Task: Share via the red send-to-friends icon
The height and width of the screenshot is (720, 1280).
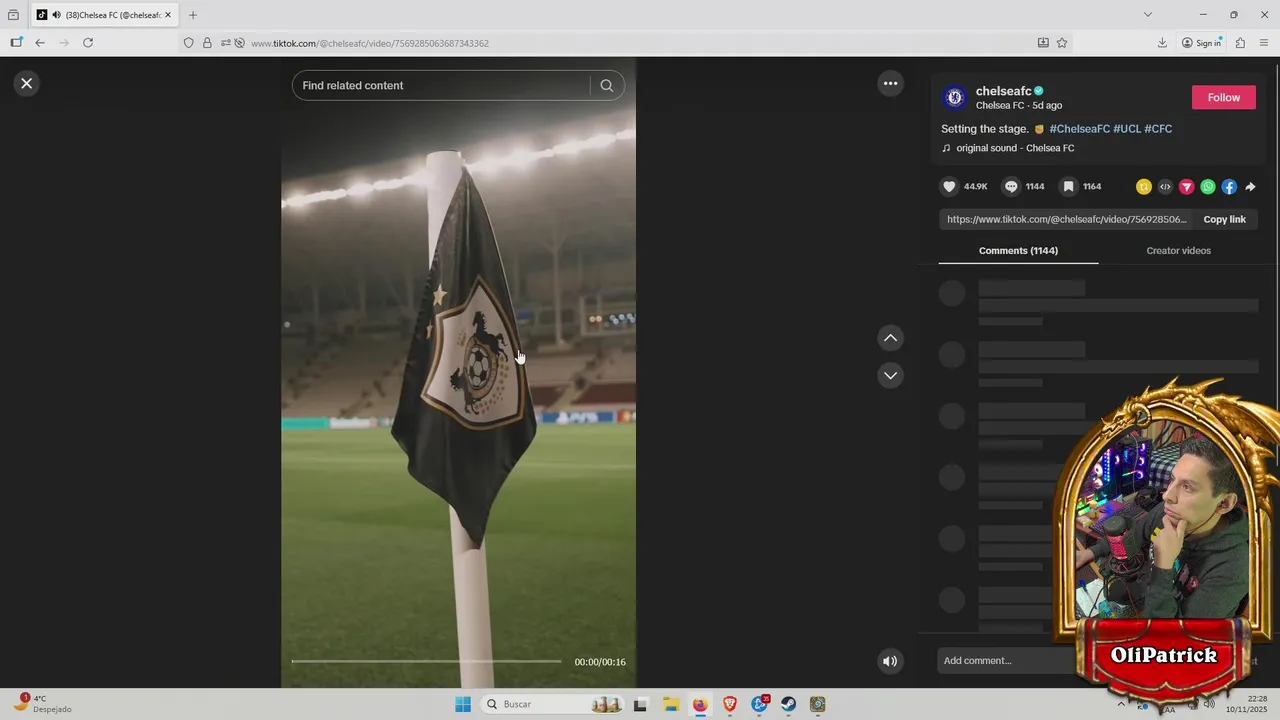Action: point(1186,187)
